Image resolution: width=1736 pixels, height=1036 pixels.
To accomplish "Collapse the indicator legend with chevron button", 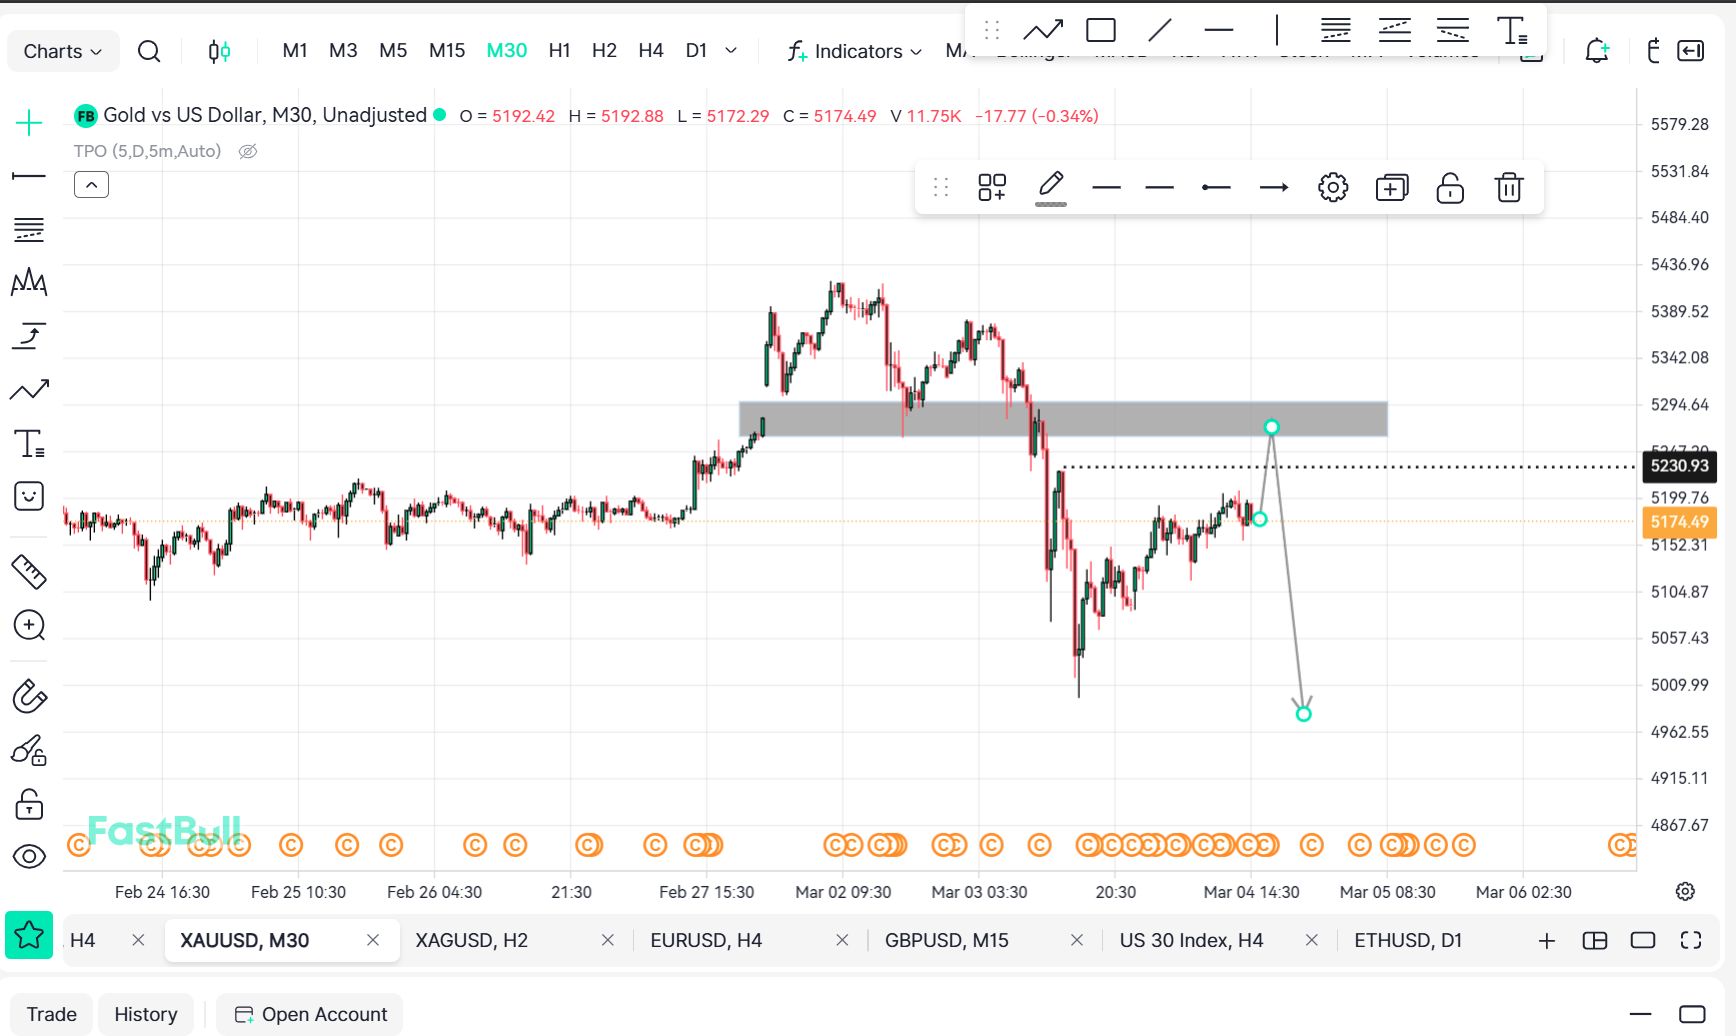I will point(91,185).
